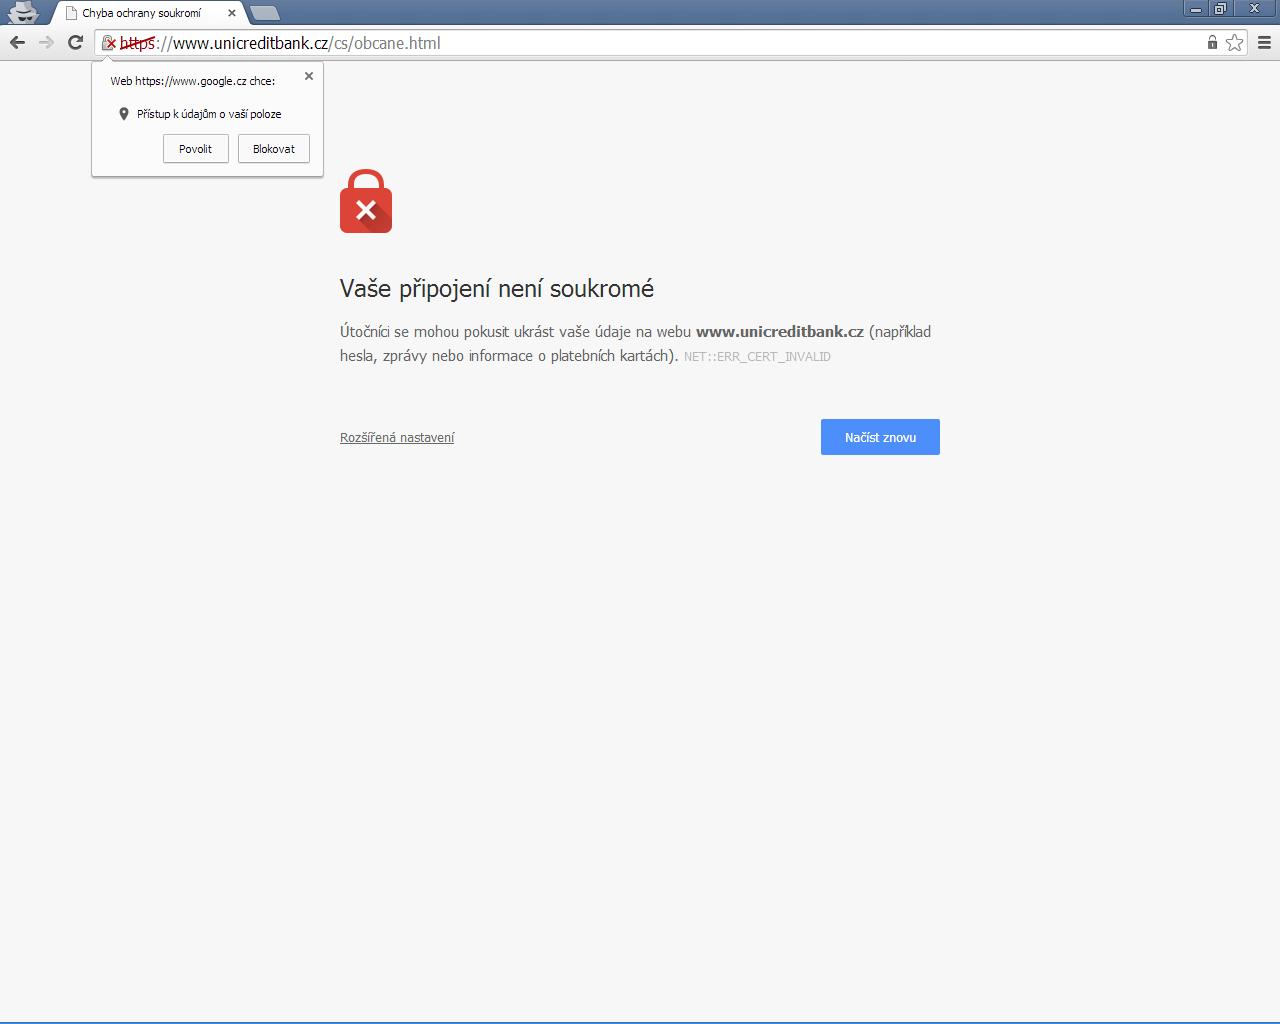This screenshot has width=1280, height=1024.
Task: Open the Rozšířená nastavení link
Action: 397,438
